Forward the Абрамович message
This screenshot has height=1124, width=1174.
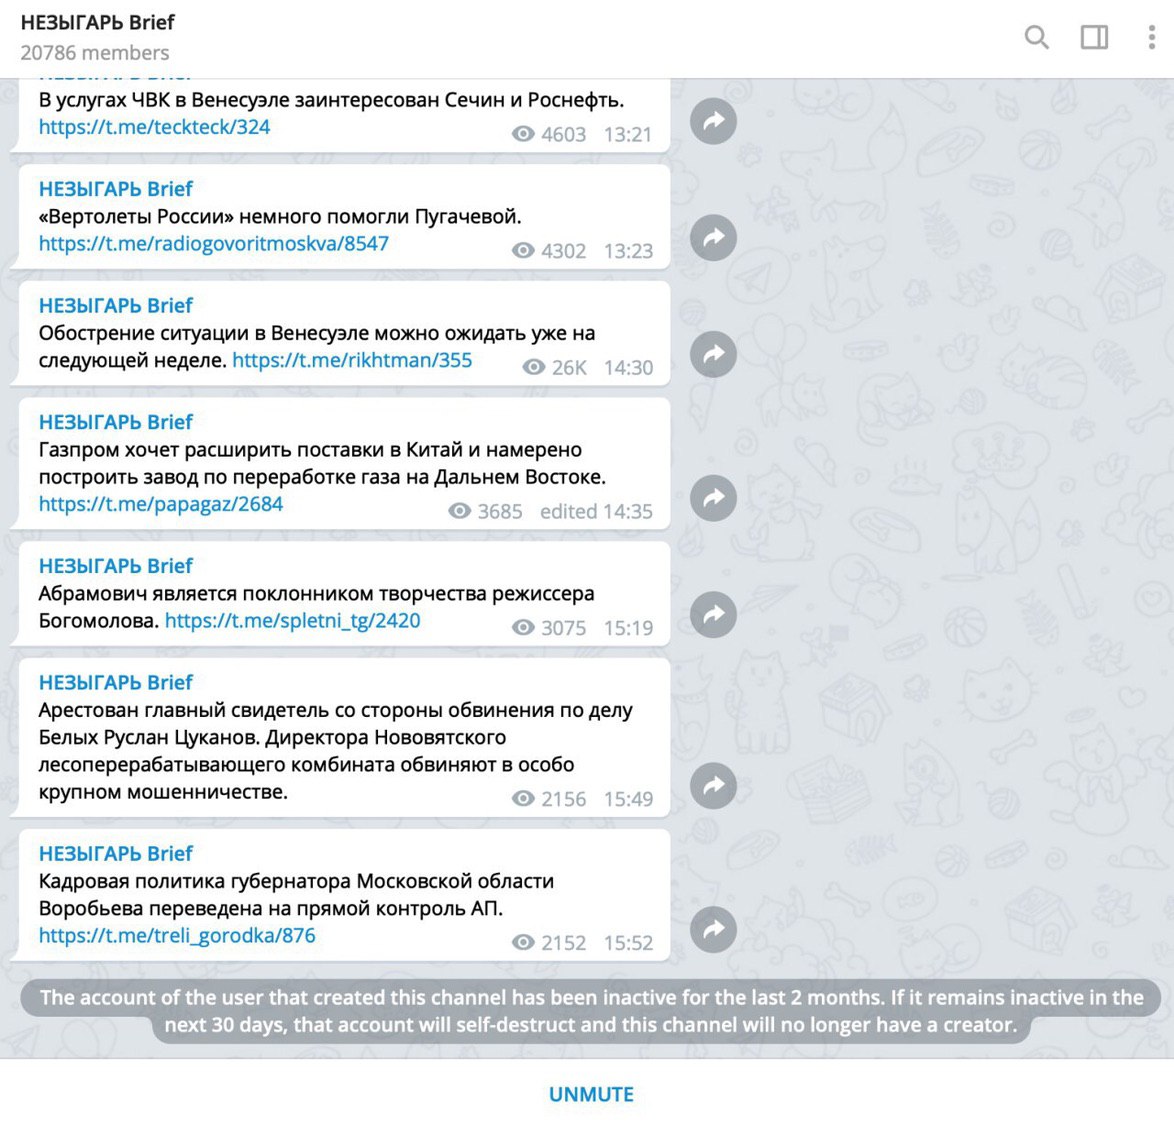[713, 614]
